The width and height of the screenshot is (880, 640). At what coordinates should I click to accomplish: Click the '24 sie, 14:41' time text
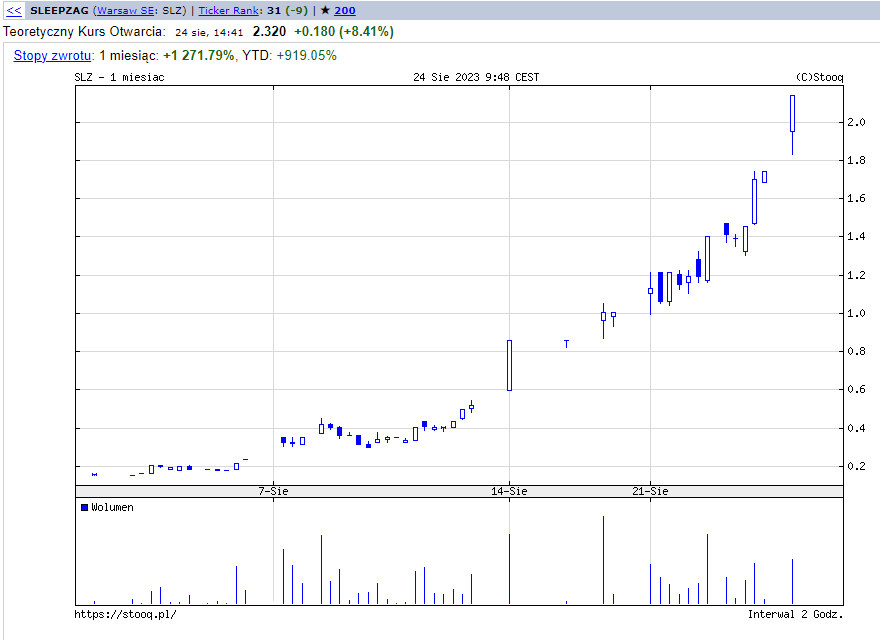pos(209,33)
